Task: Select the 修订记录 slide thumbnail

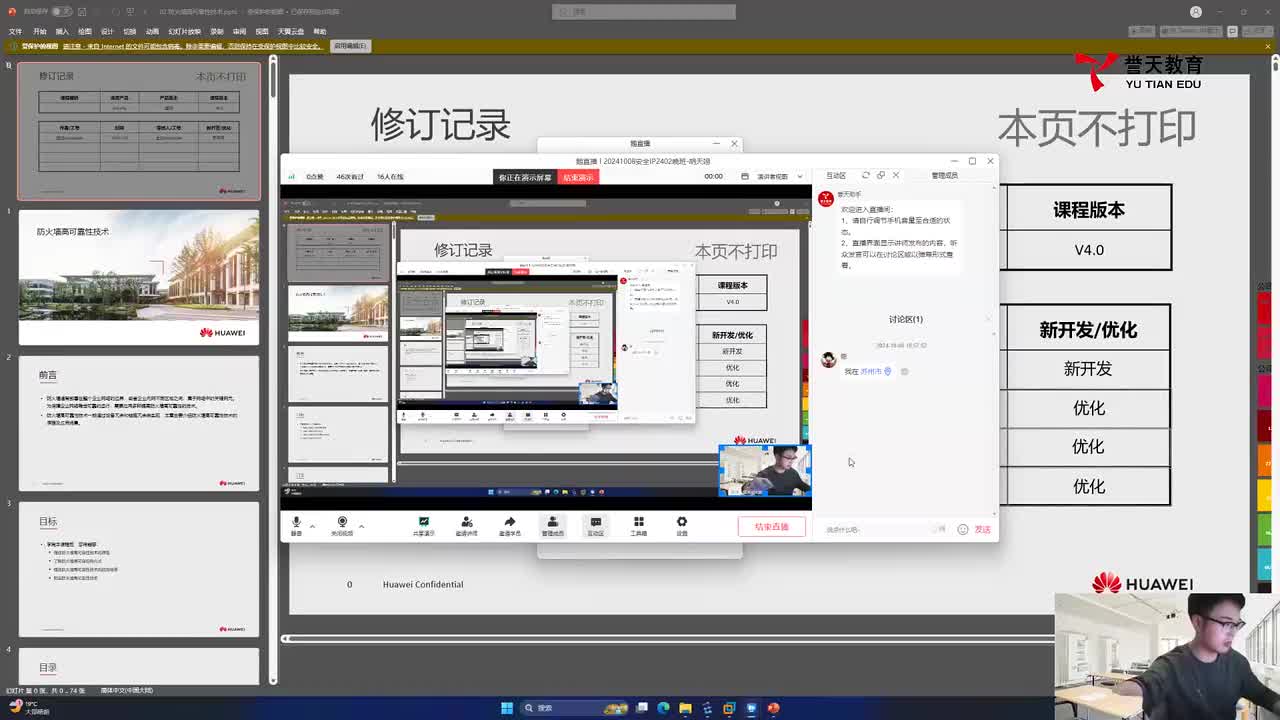Action: click(x=139, y=131)
